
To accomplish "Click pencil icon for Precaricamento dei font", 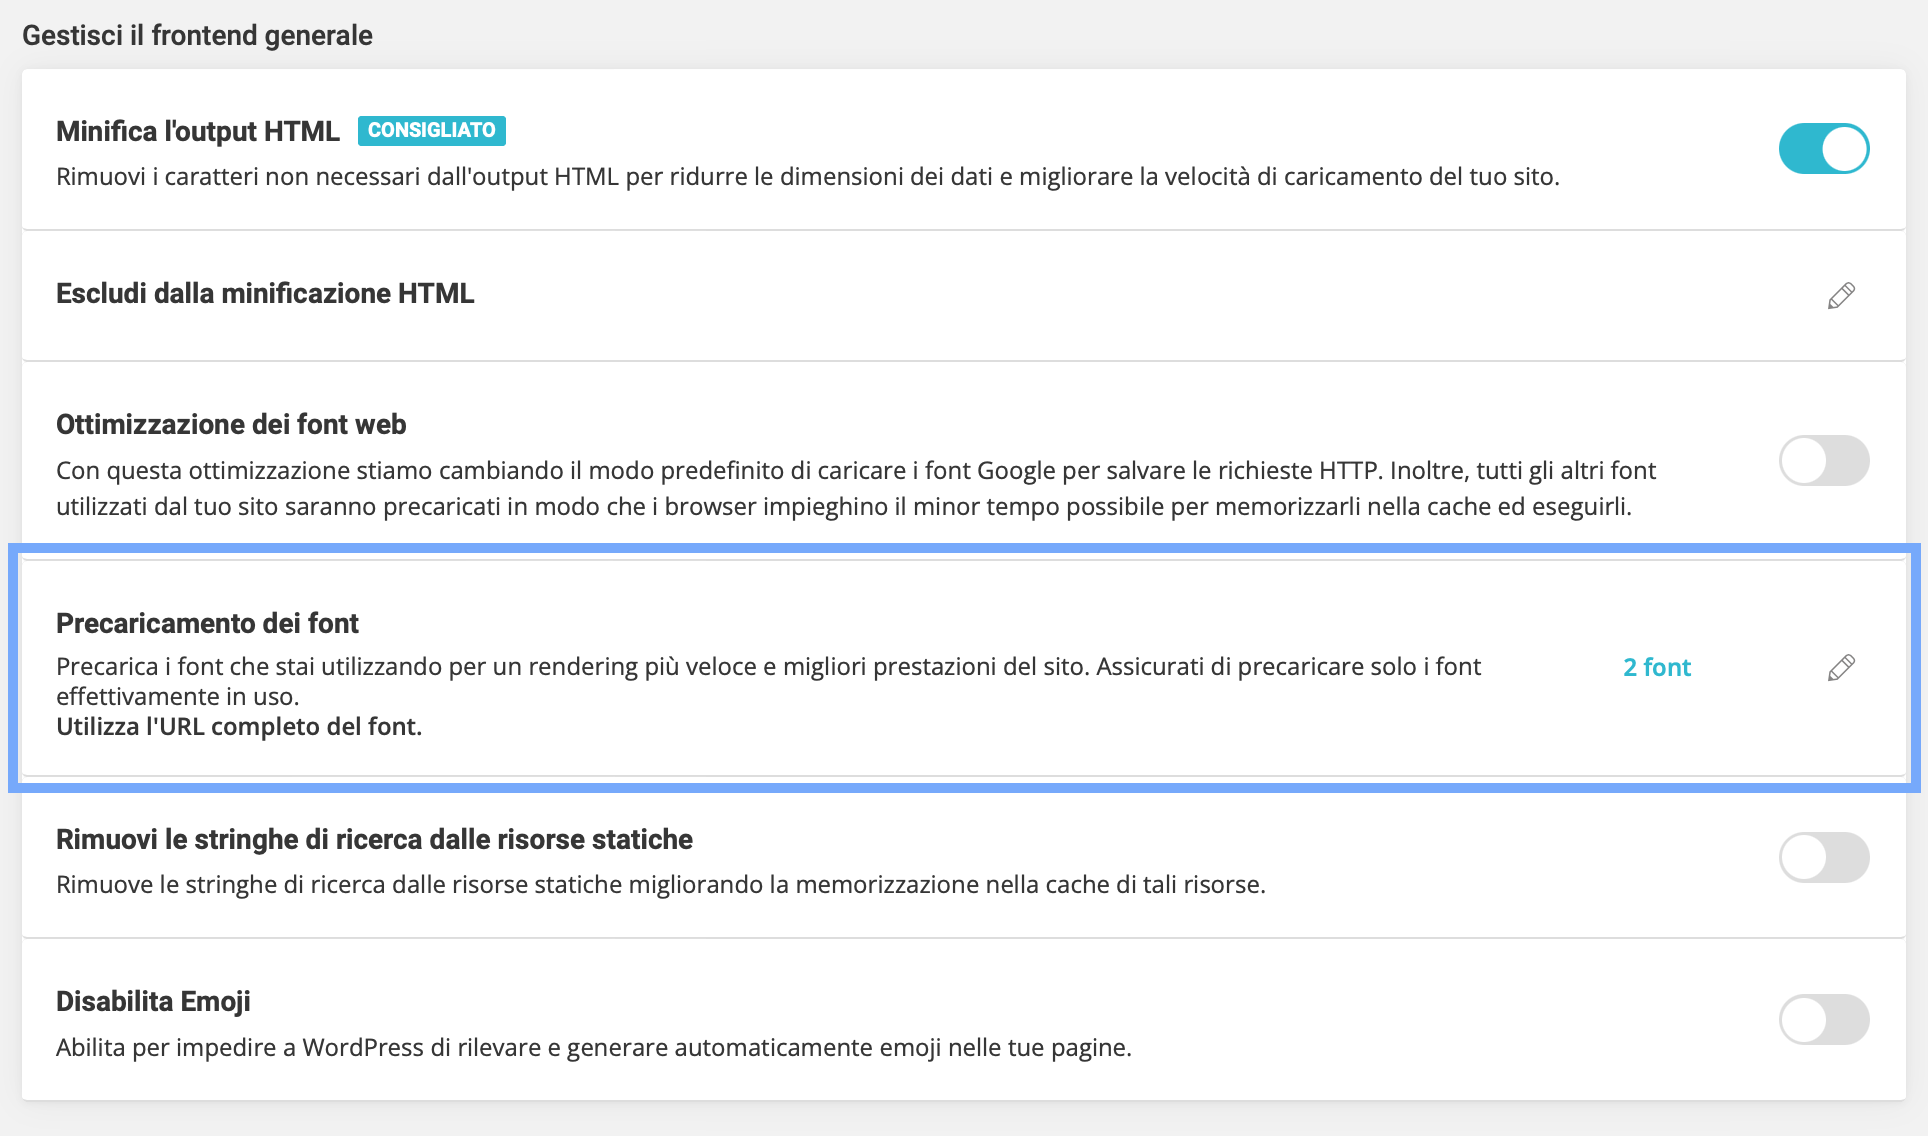I will tap(1841, 667).
